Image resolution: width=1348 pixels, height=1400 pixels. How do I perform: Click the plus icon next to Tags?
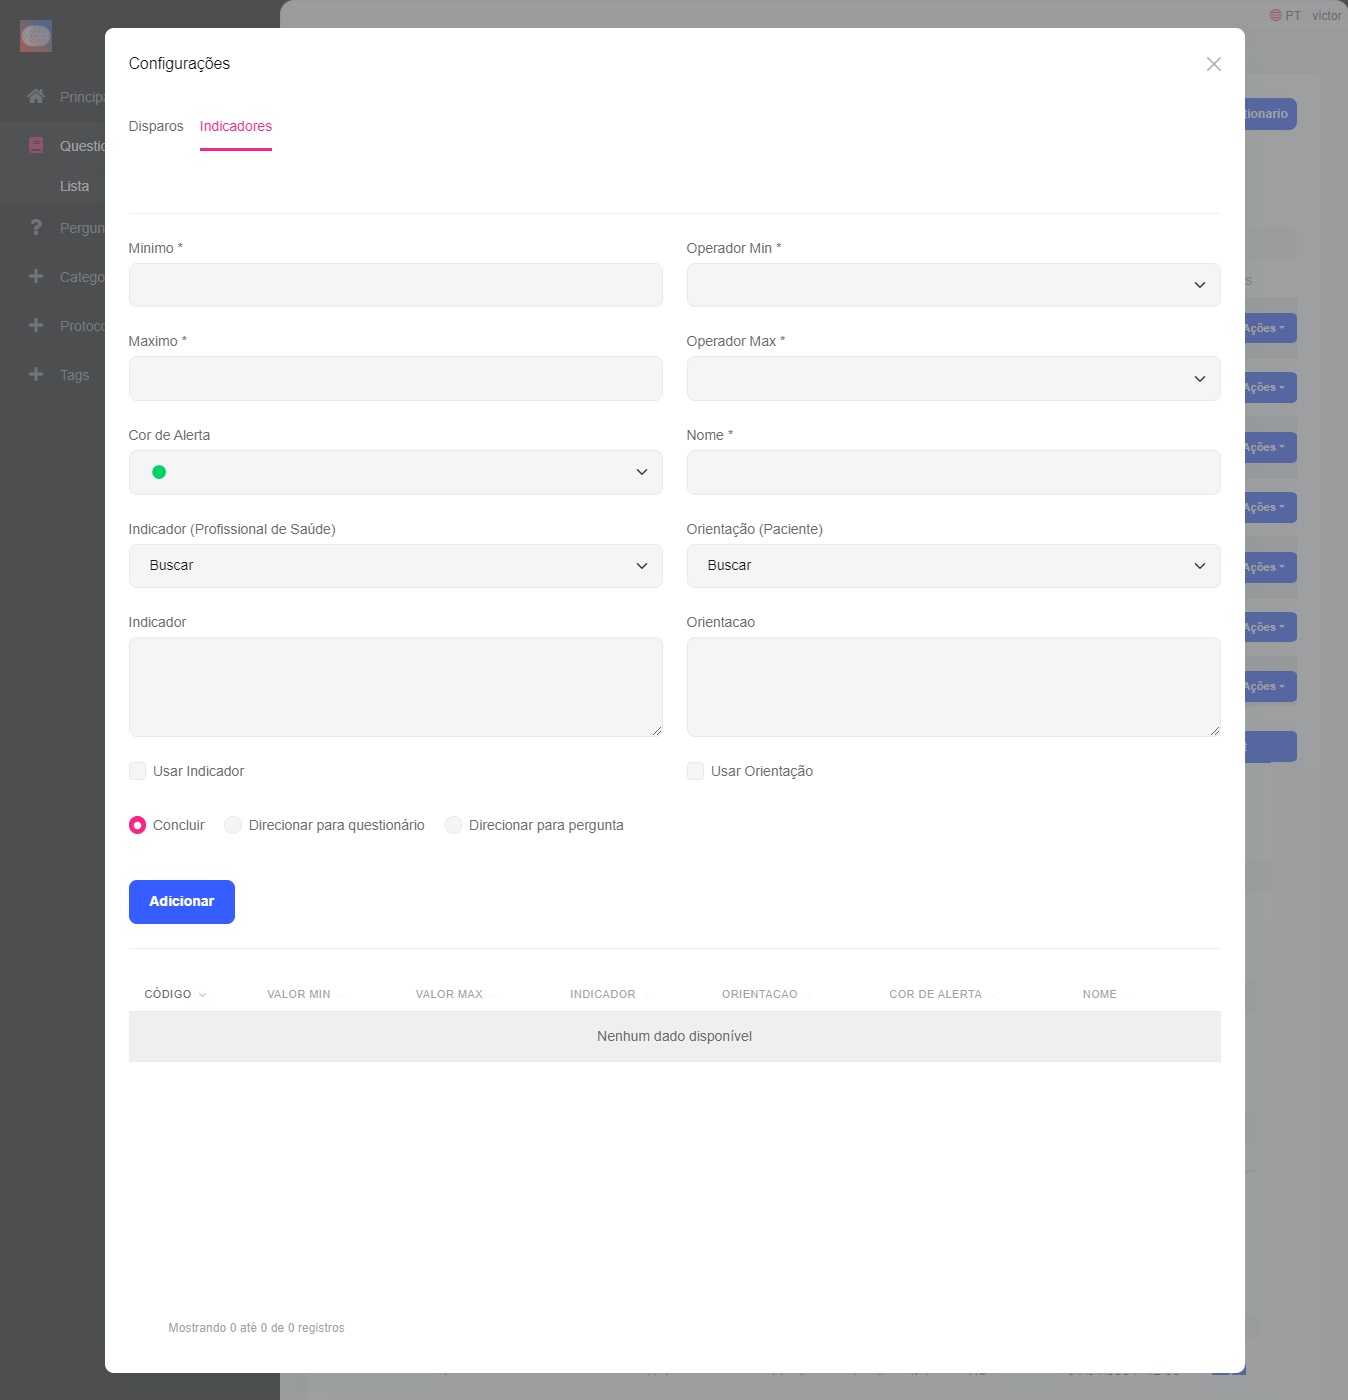(36, 374)
